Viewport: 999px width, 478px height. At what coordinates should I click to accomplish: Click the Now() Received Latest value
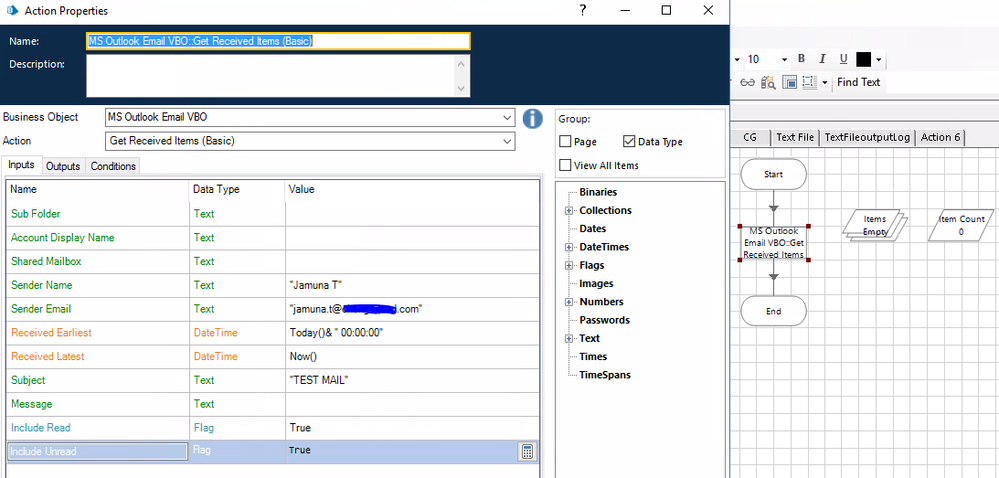coord(303,357)
